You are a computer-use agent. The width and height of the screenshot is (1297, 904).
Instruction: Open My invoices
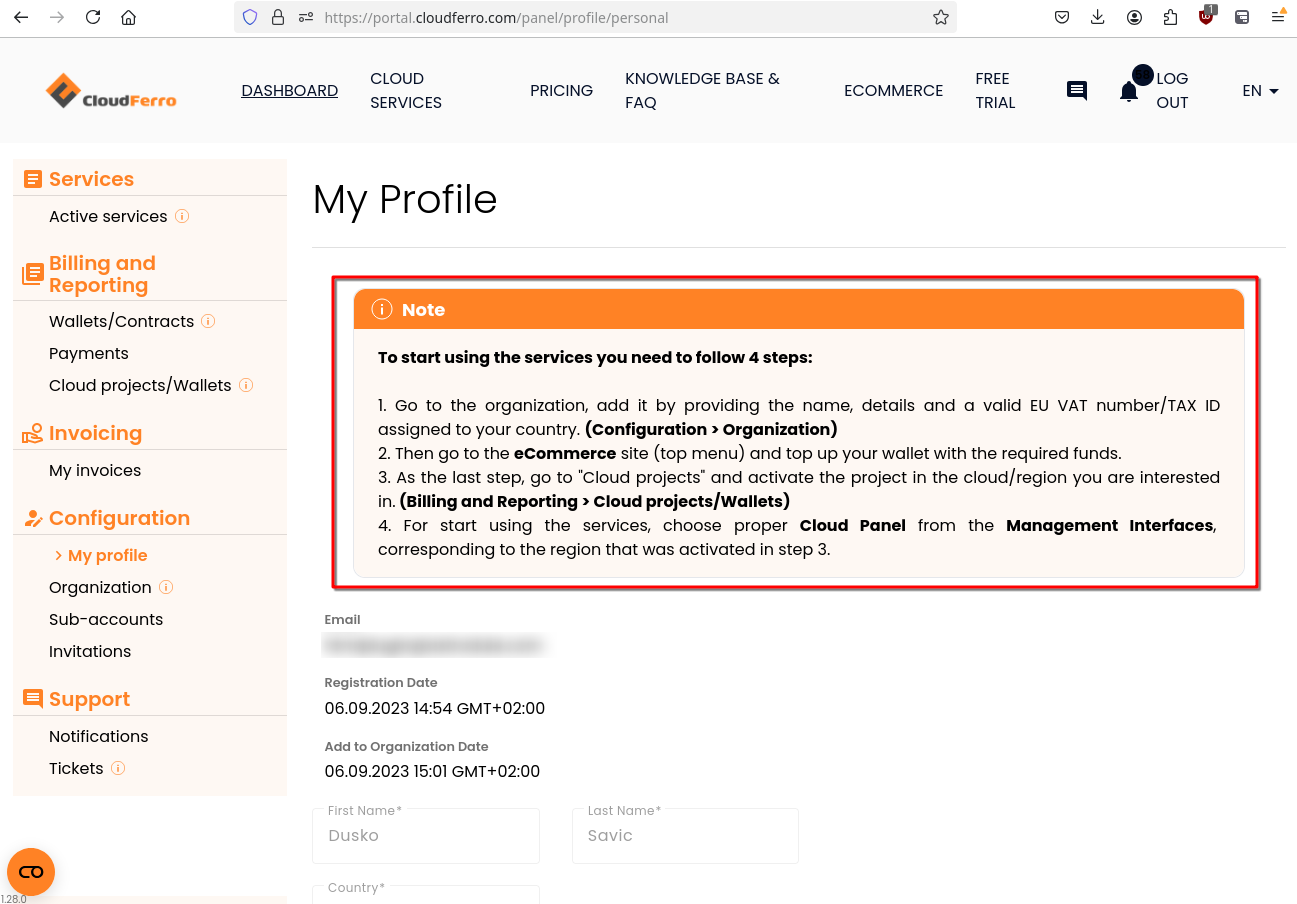(x=95, y=470)
